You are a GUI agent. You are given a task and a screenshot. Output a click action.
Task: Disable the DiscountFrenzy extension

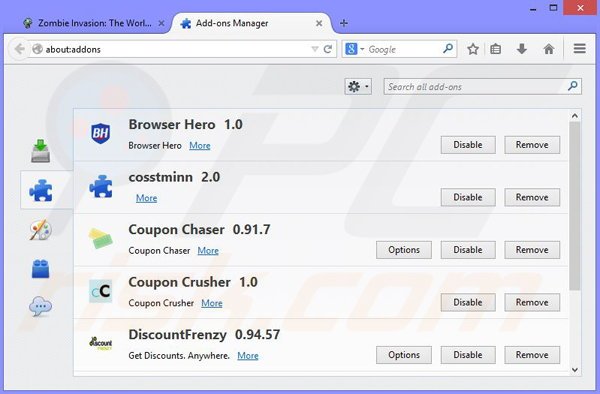click(468, 355)
